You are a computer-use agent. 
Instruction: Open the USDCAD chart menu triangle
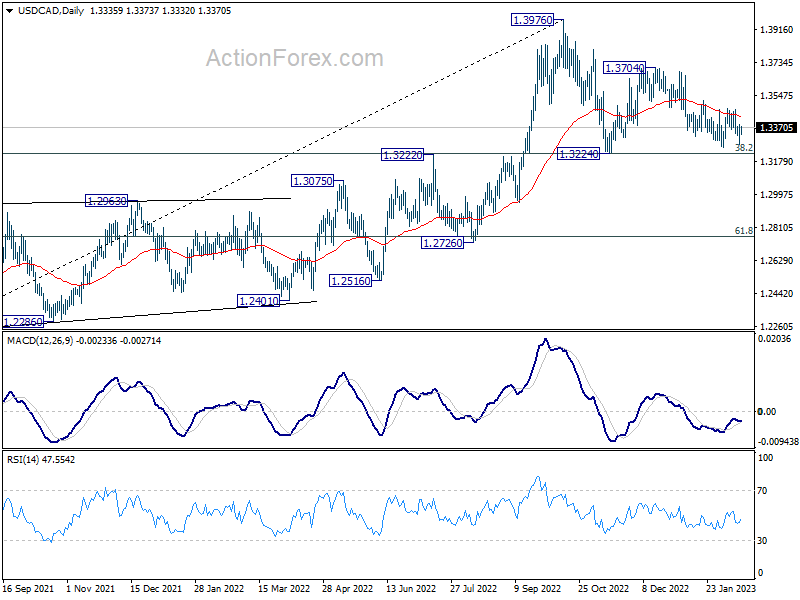[x=10, y=11]
